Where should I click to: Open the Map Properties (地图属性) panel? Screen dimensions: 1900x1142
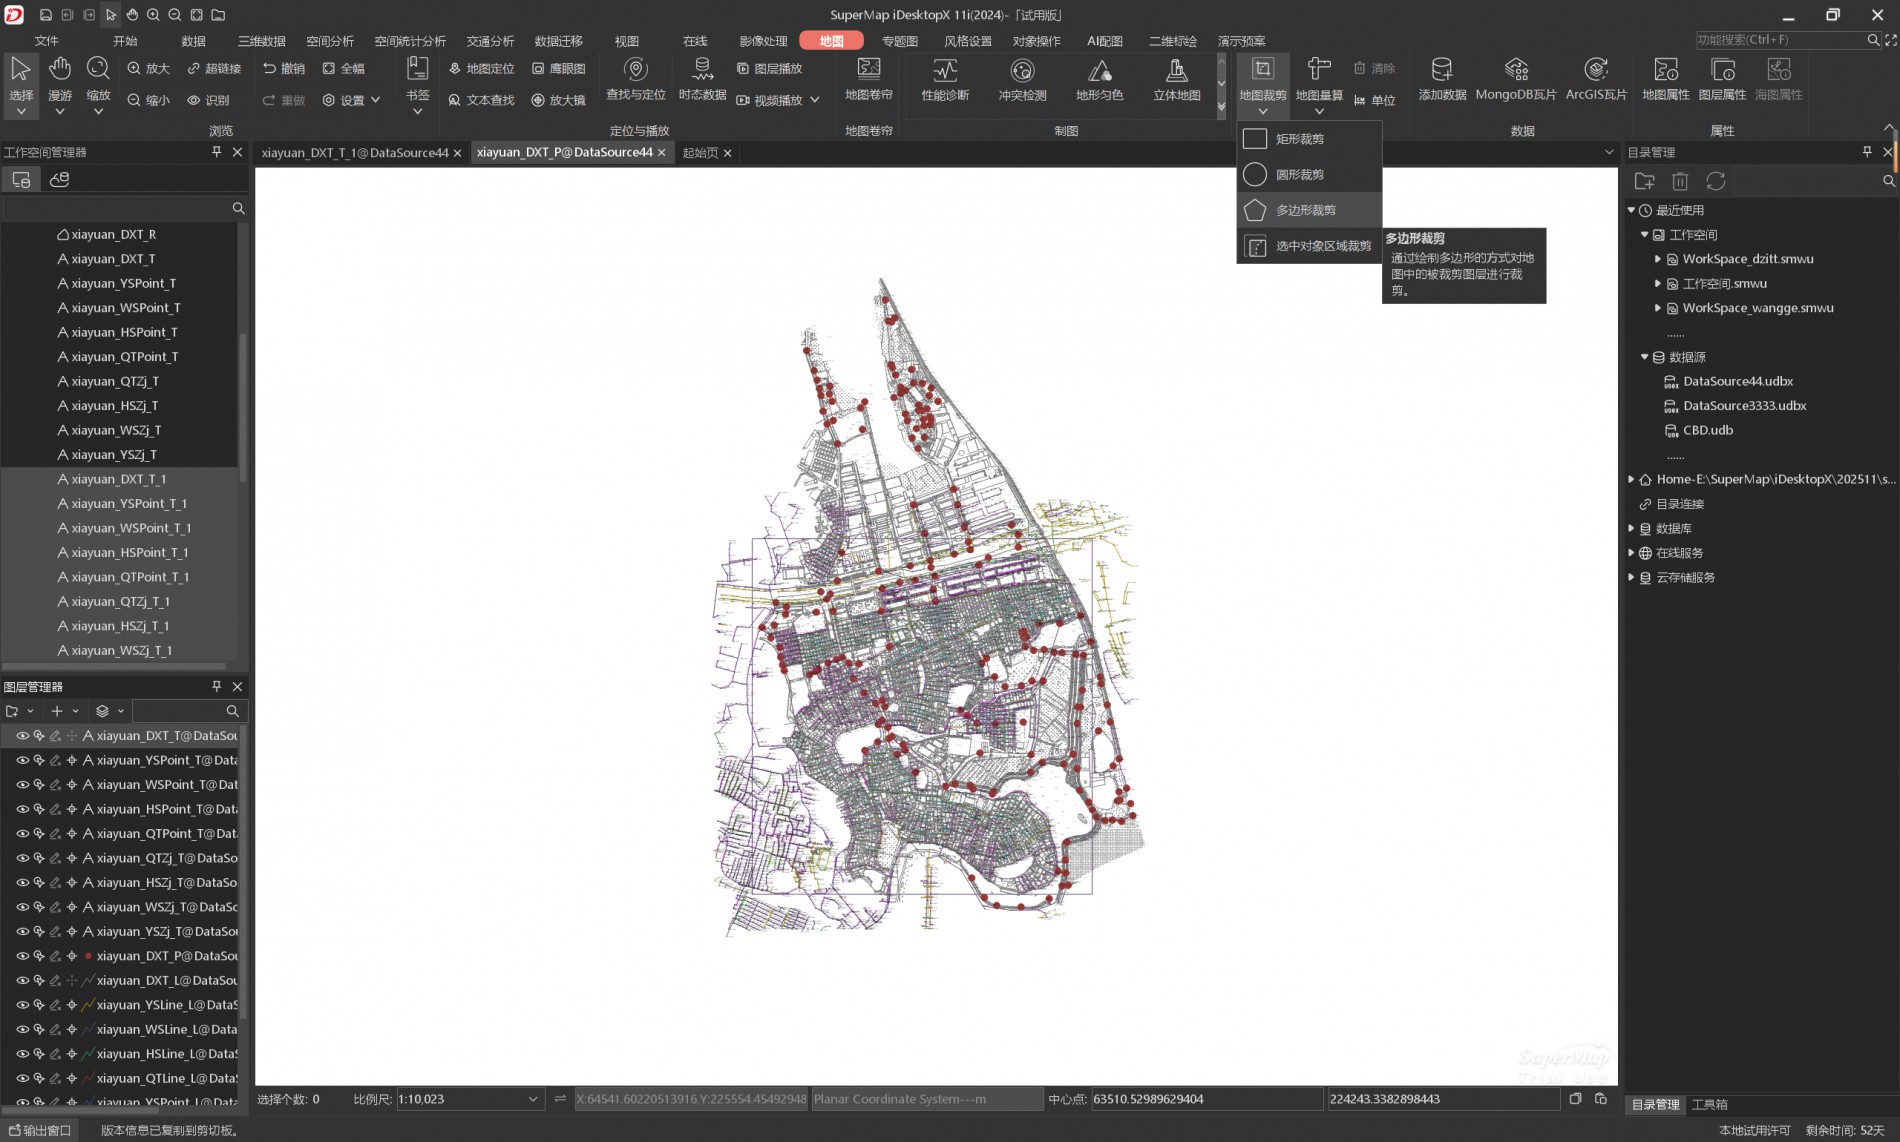click(x=1665, y=70)
